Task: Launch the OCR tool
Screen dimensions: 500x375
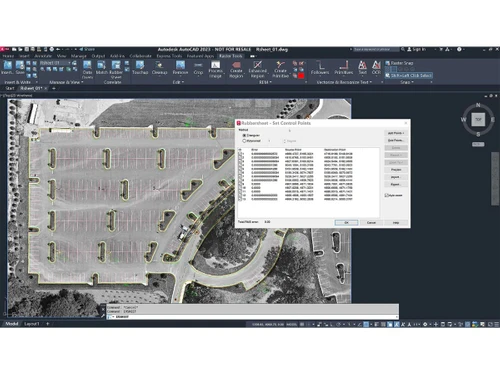Action: [x=376, y=68]
